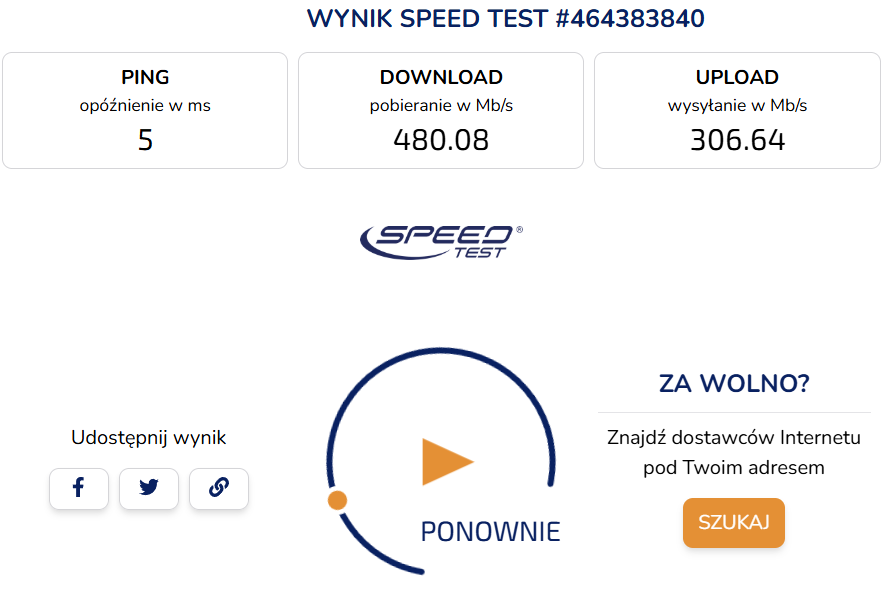Screen dimensions: 881x606
Task: Click the orange dot on the gauge ring
Action: click(x=338, y=500)
